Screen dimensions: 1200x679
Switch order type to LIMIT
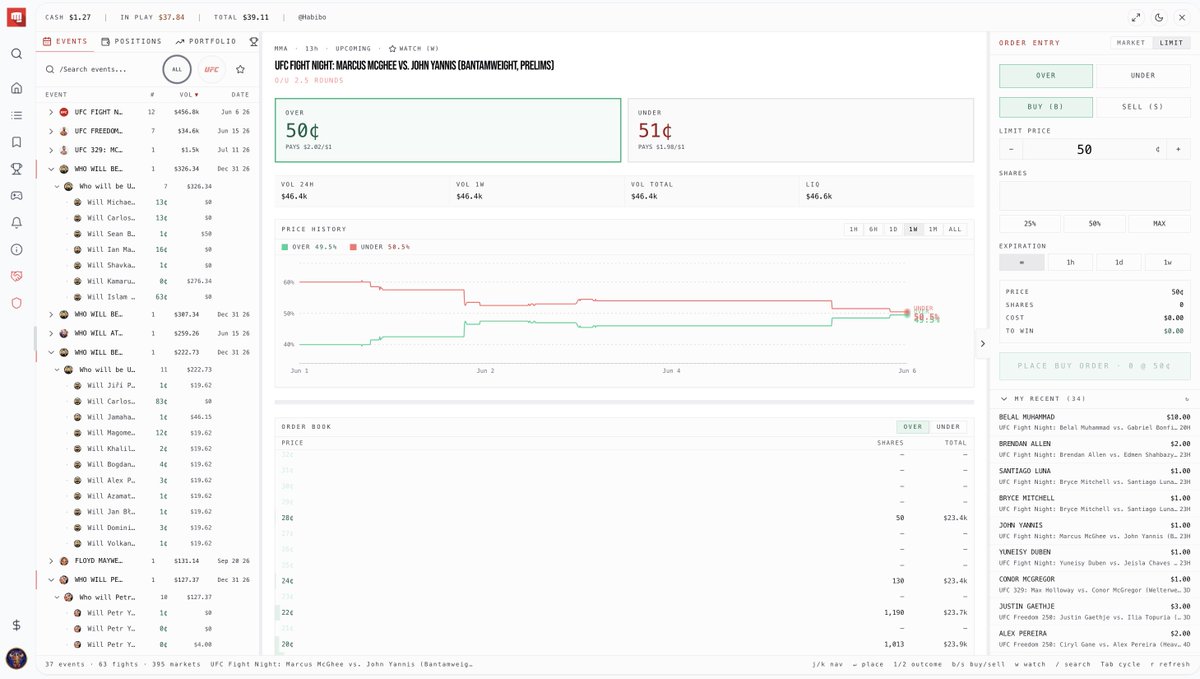point(1171,43)
